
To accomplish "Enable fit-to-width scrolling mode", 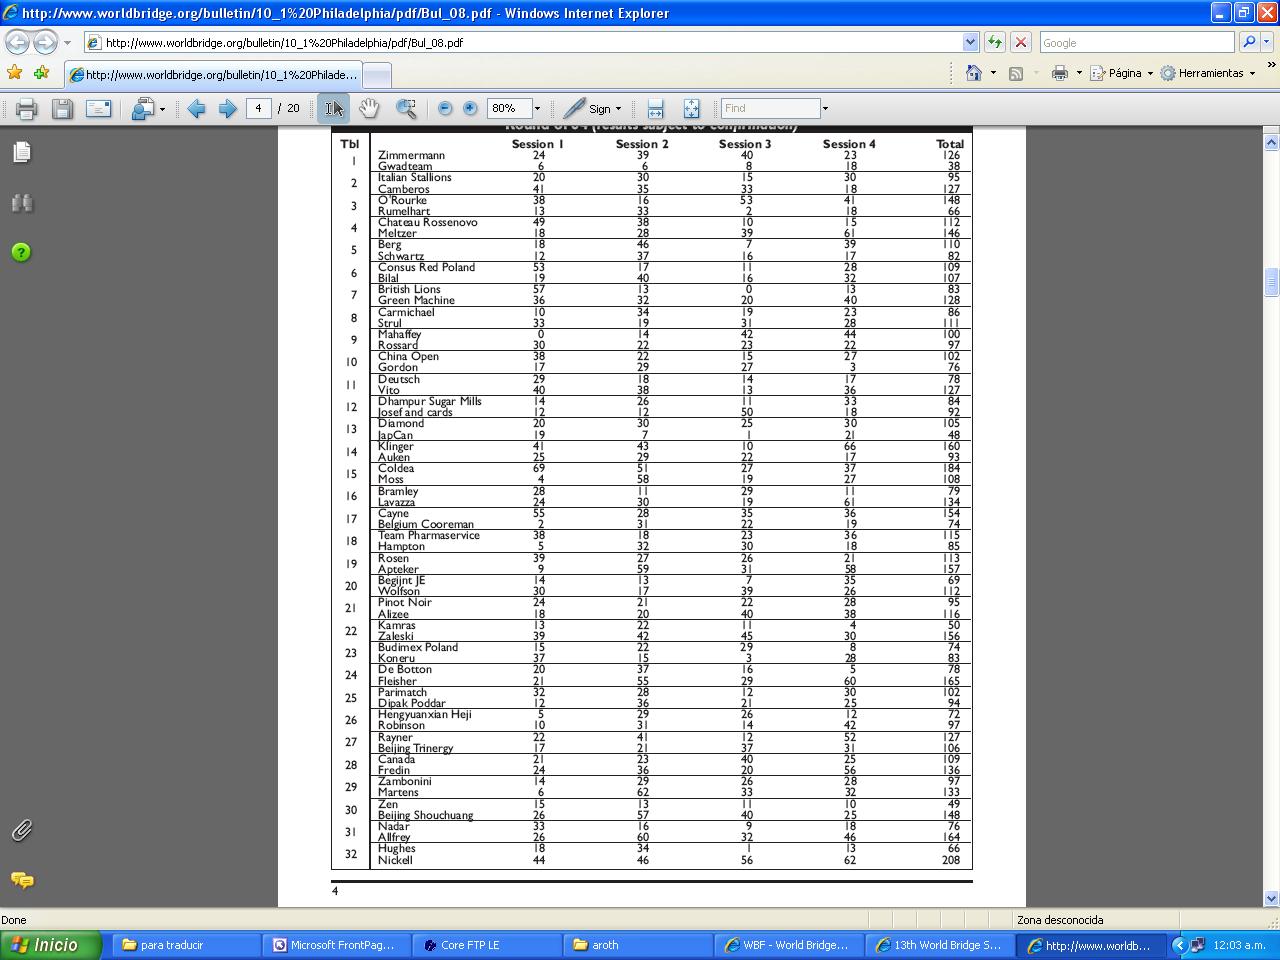I will pos(655,108).
